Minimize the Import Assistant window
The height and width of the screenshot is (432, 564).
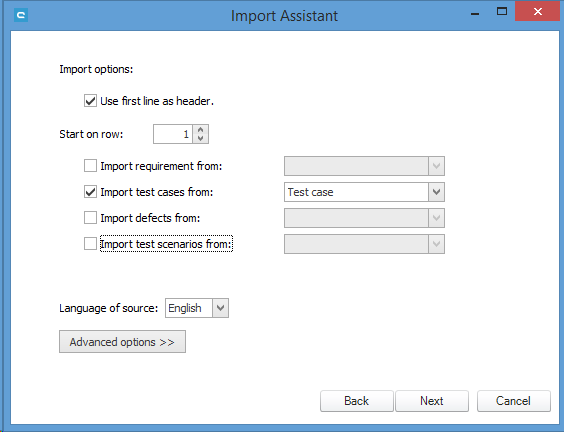click(475, 14)
